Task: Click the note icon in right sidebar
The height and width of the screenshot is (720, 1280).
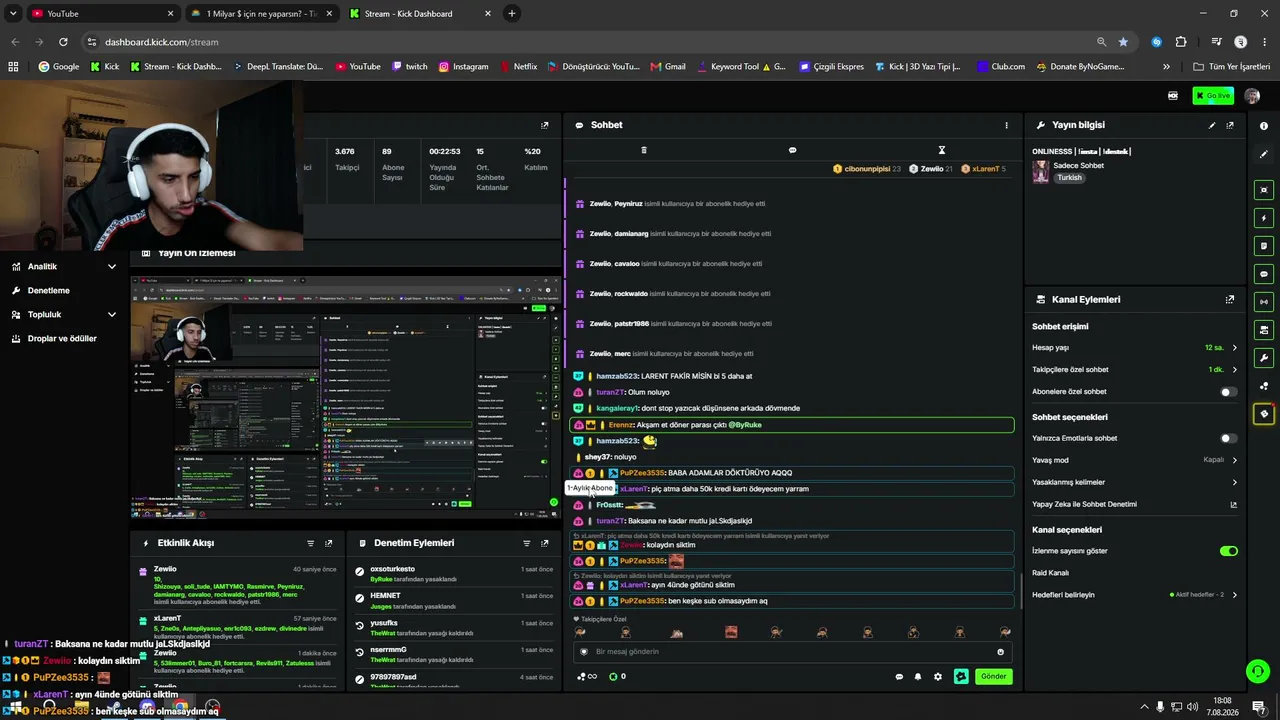Action: (x=1264, y=246)
